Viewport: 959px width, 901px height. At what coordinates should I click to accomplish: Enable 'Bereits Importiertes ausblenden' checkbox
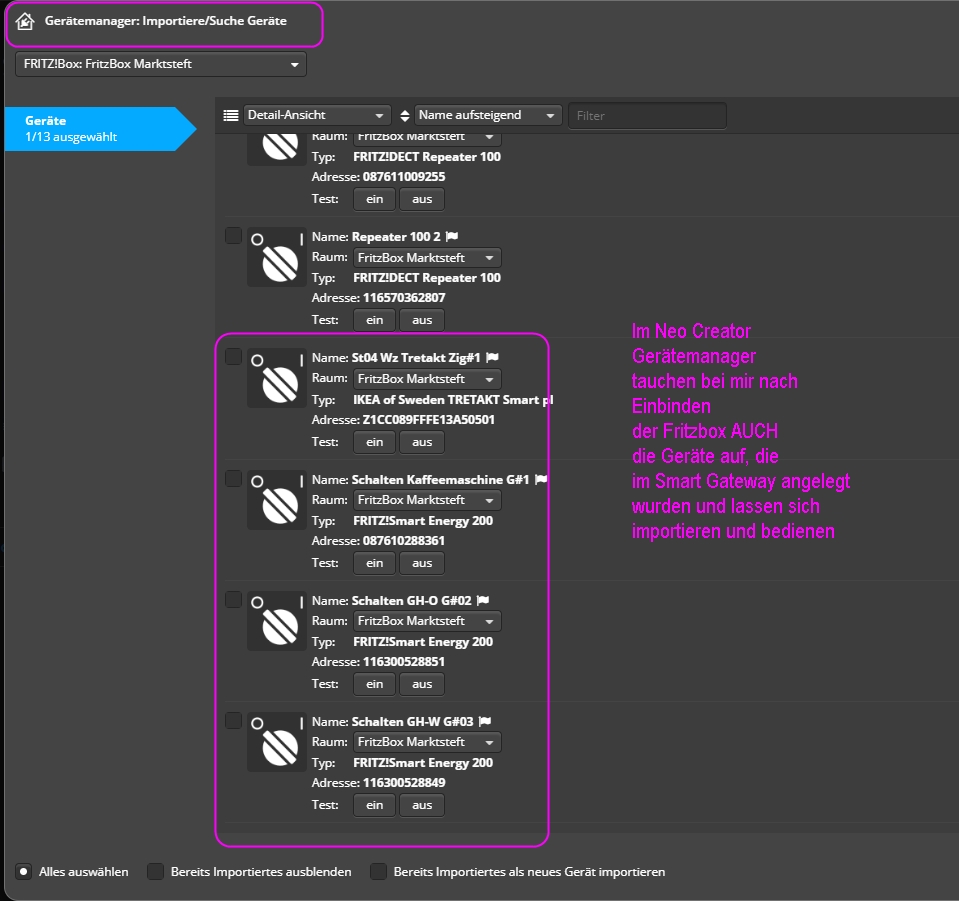155,872
